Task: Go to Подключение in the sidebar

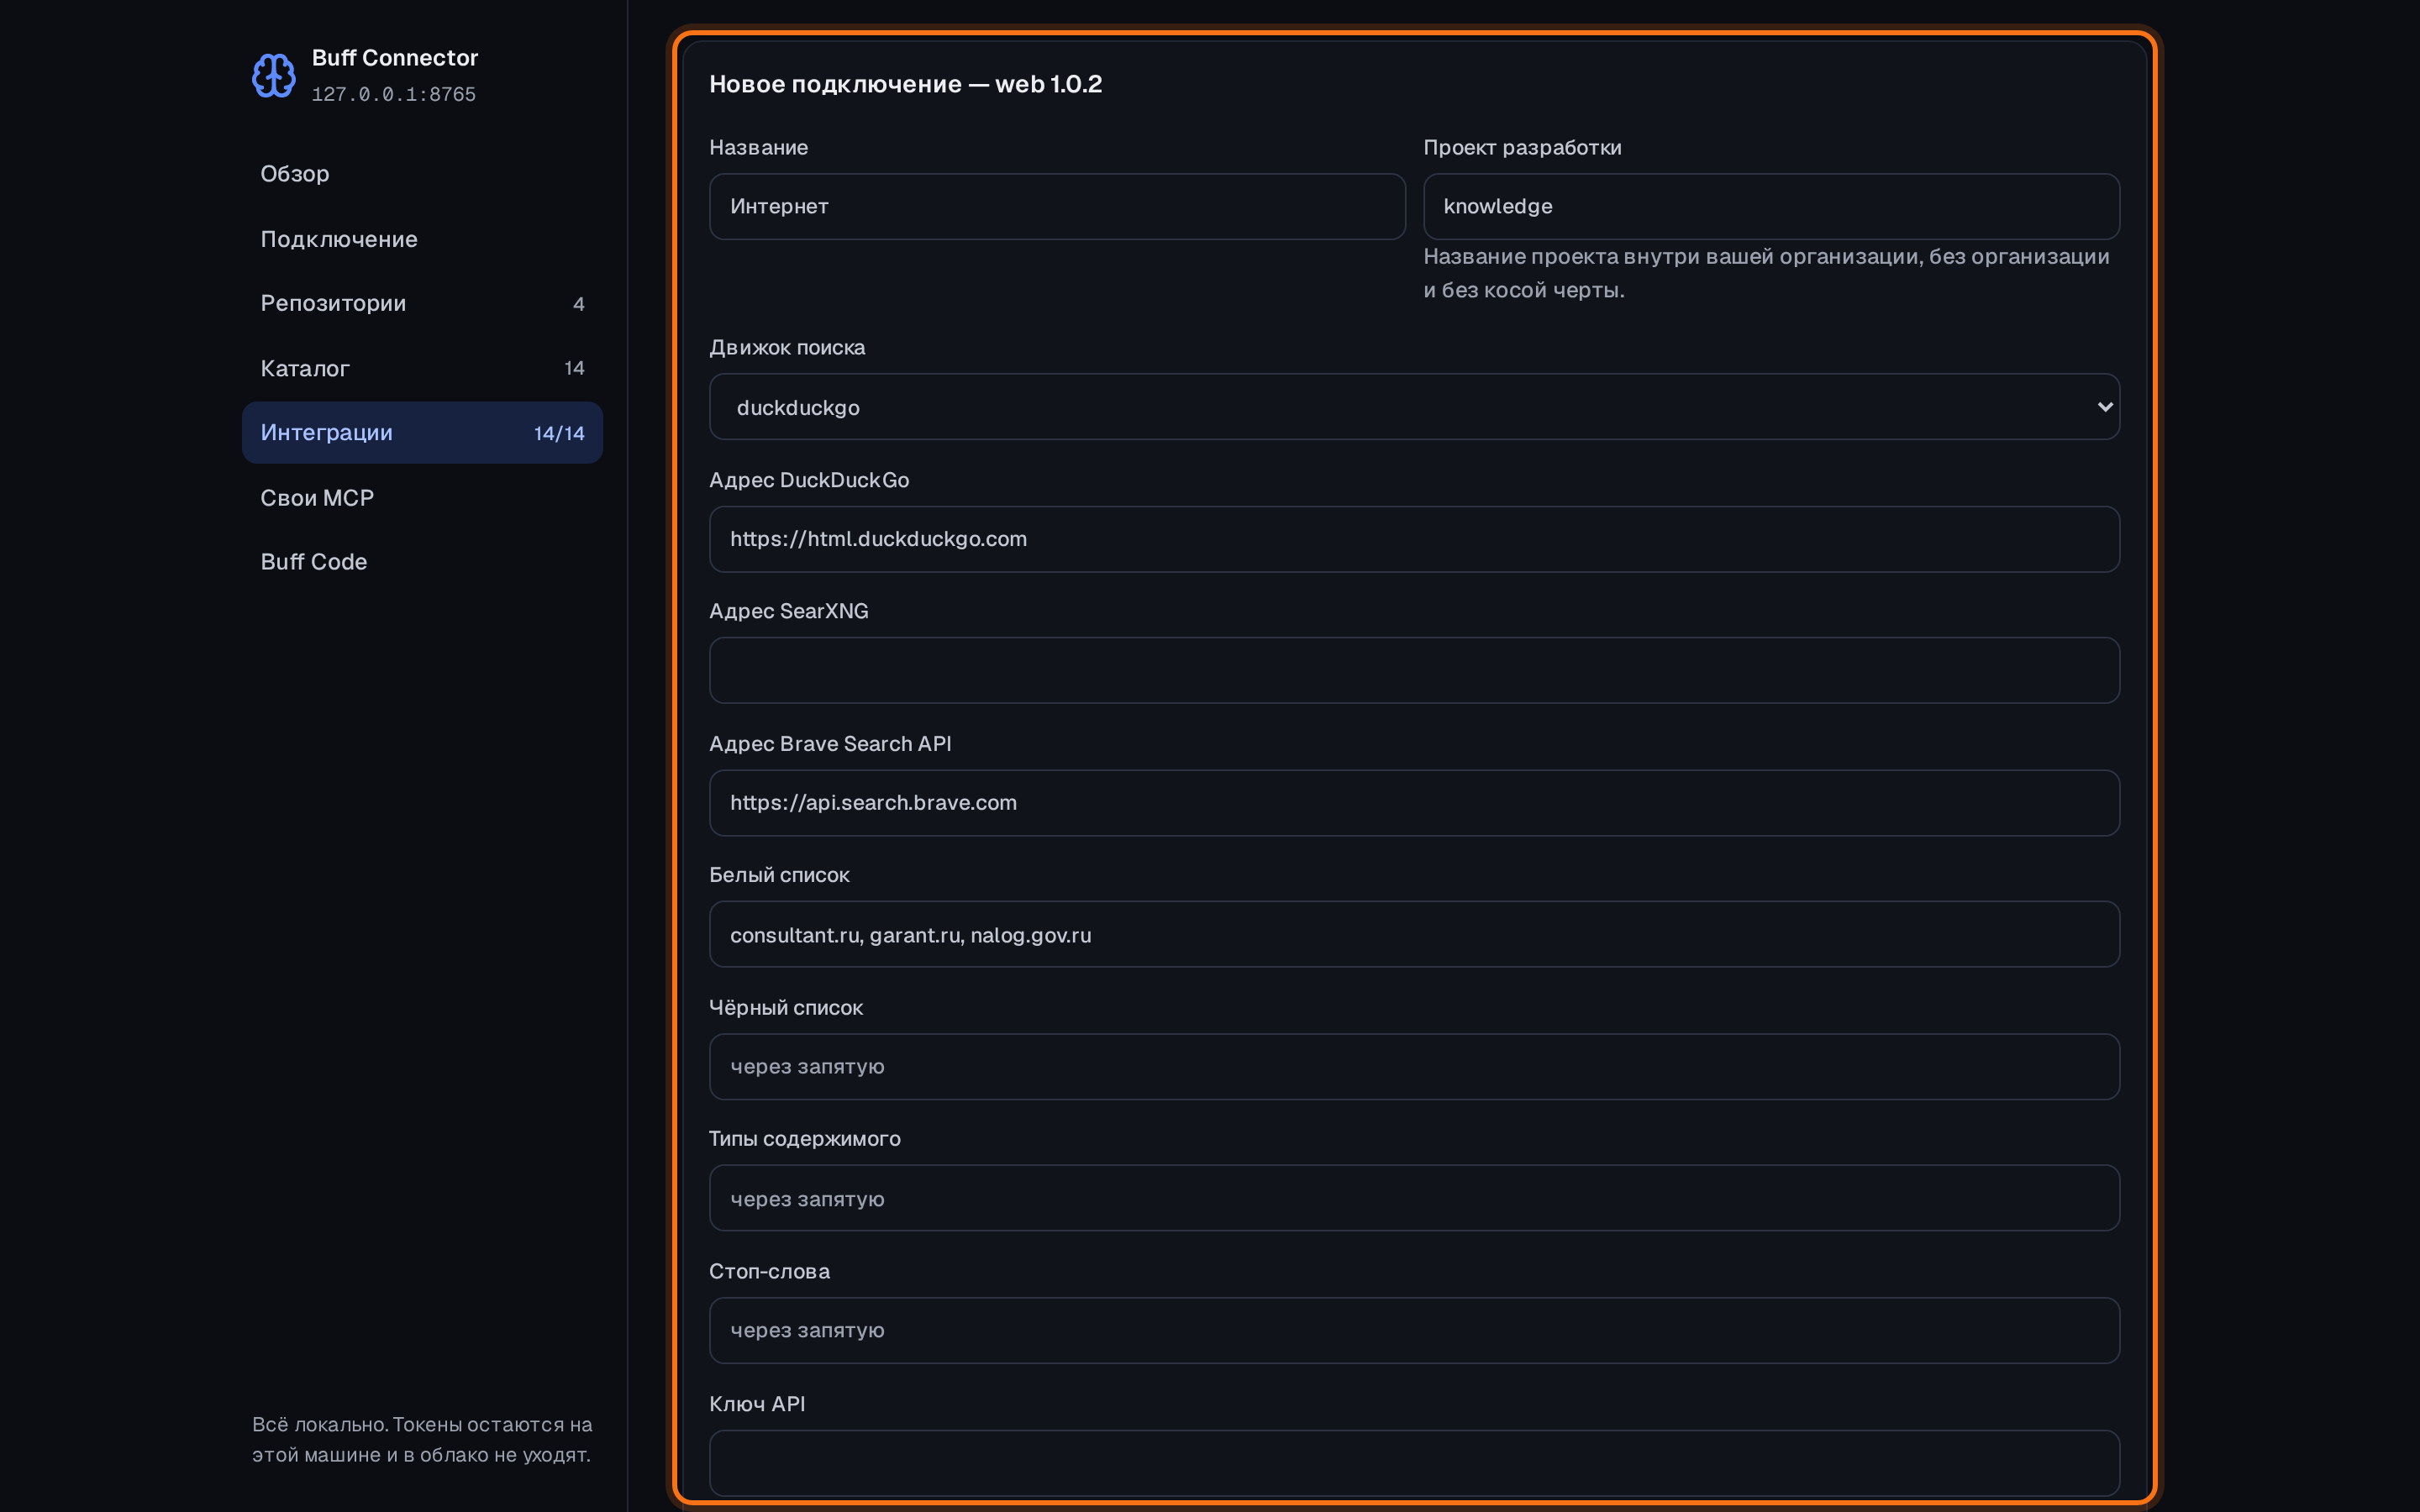Action: point(422,239)
